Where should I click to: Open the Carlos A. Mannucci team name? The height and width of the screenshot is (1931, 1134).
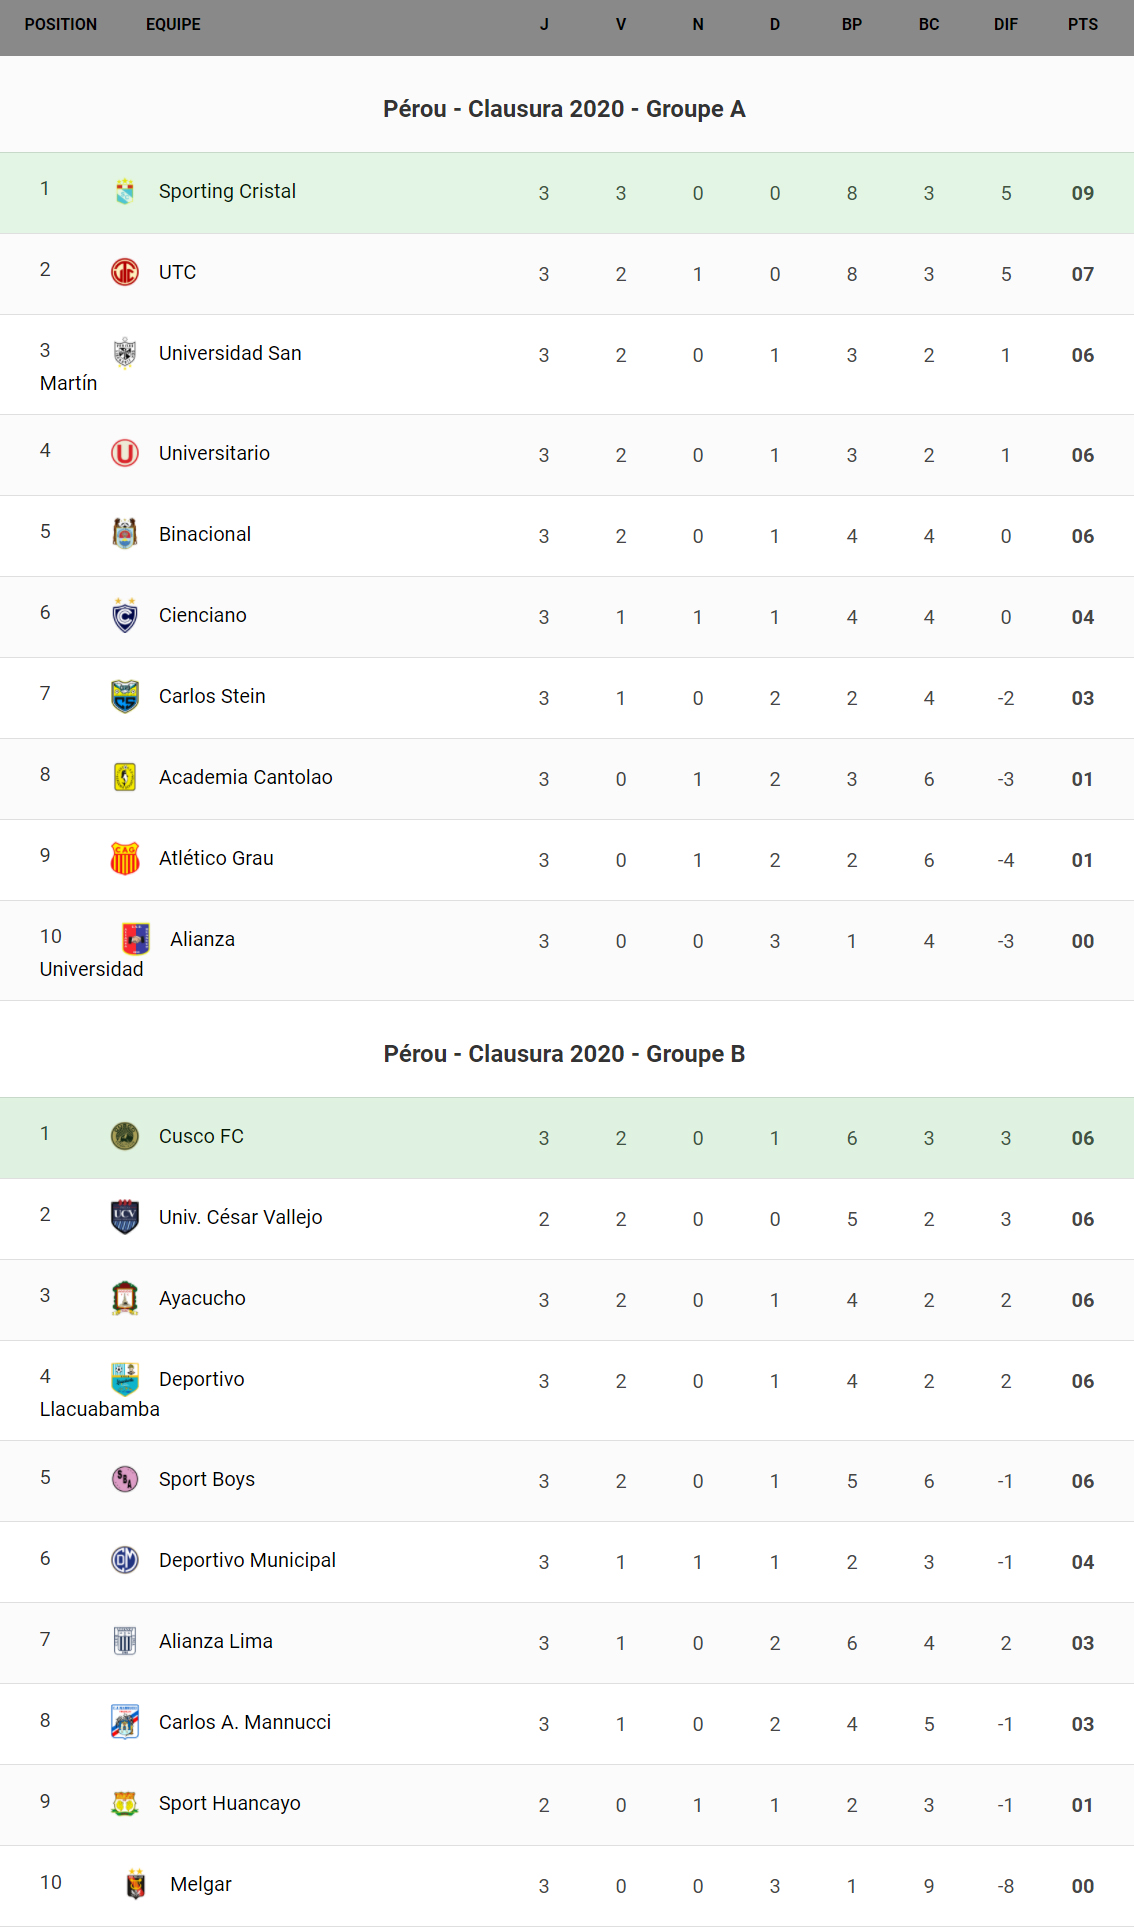pyautogui.click(x=244, y=1722)
